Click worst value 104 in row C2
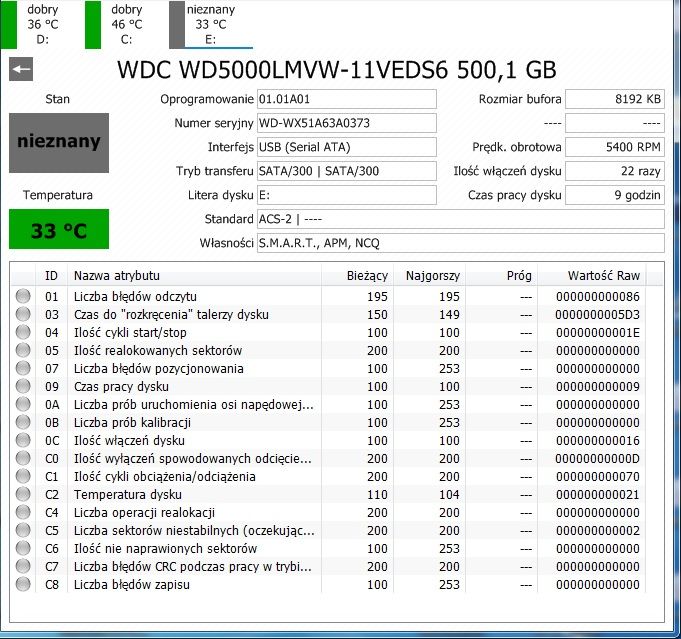Viewport: 681px width, 639px height. tap(449, 495)
